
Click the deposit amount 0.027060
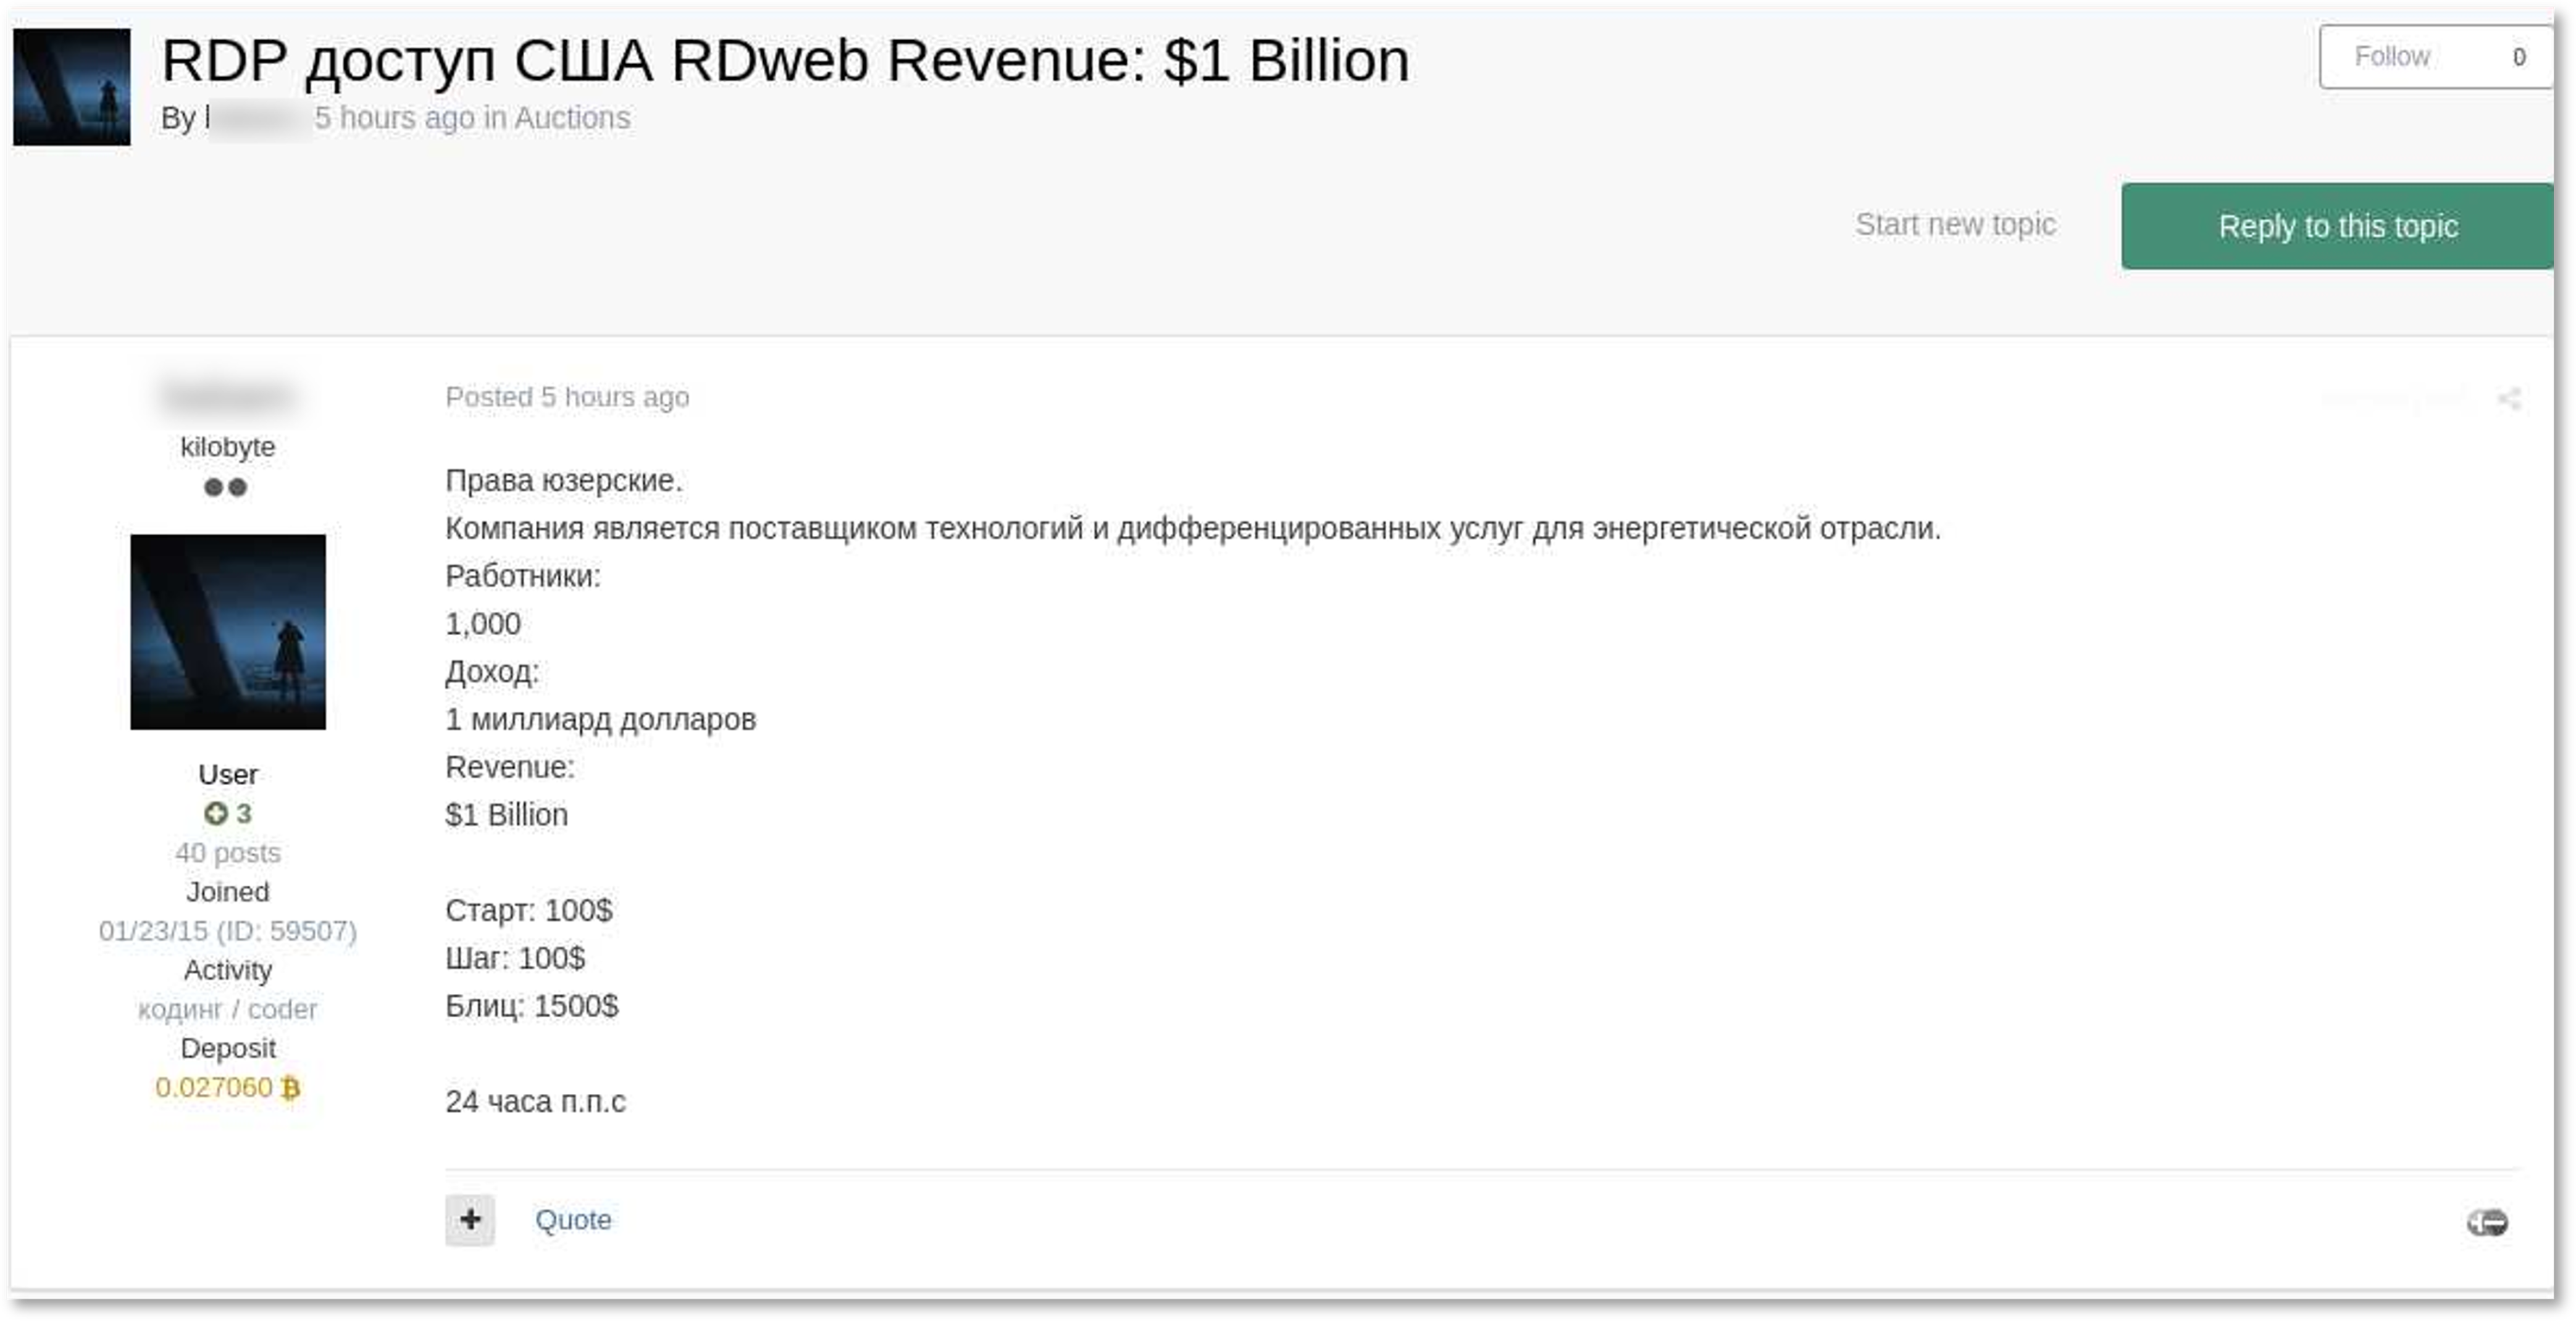tap(214, 1087)
